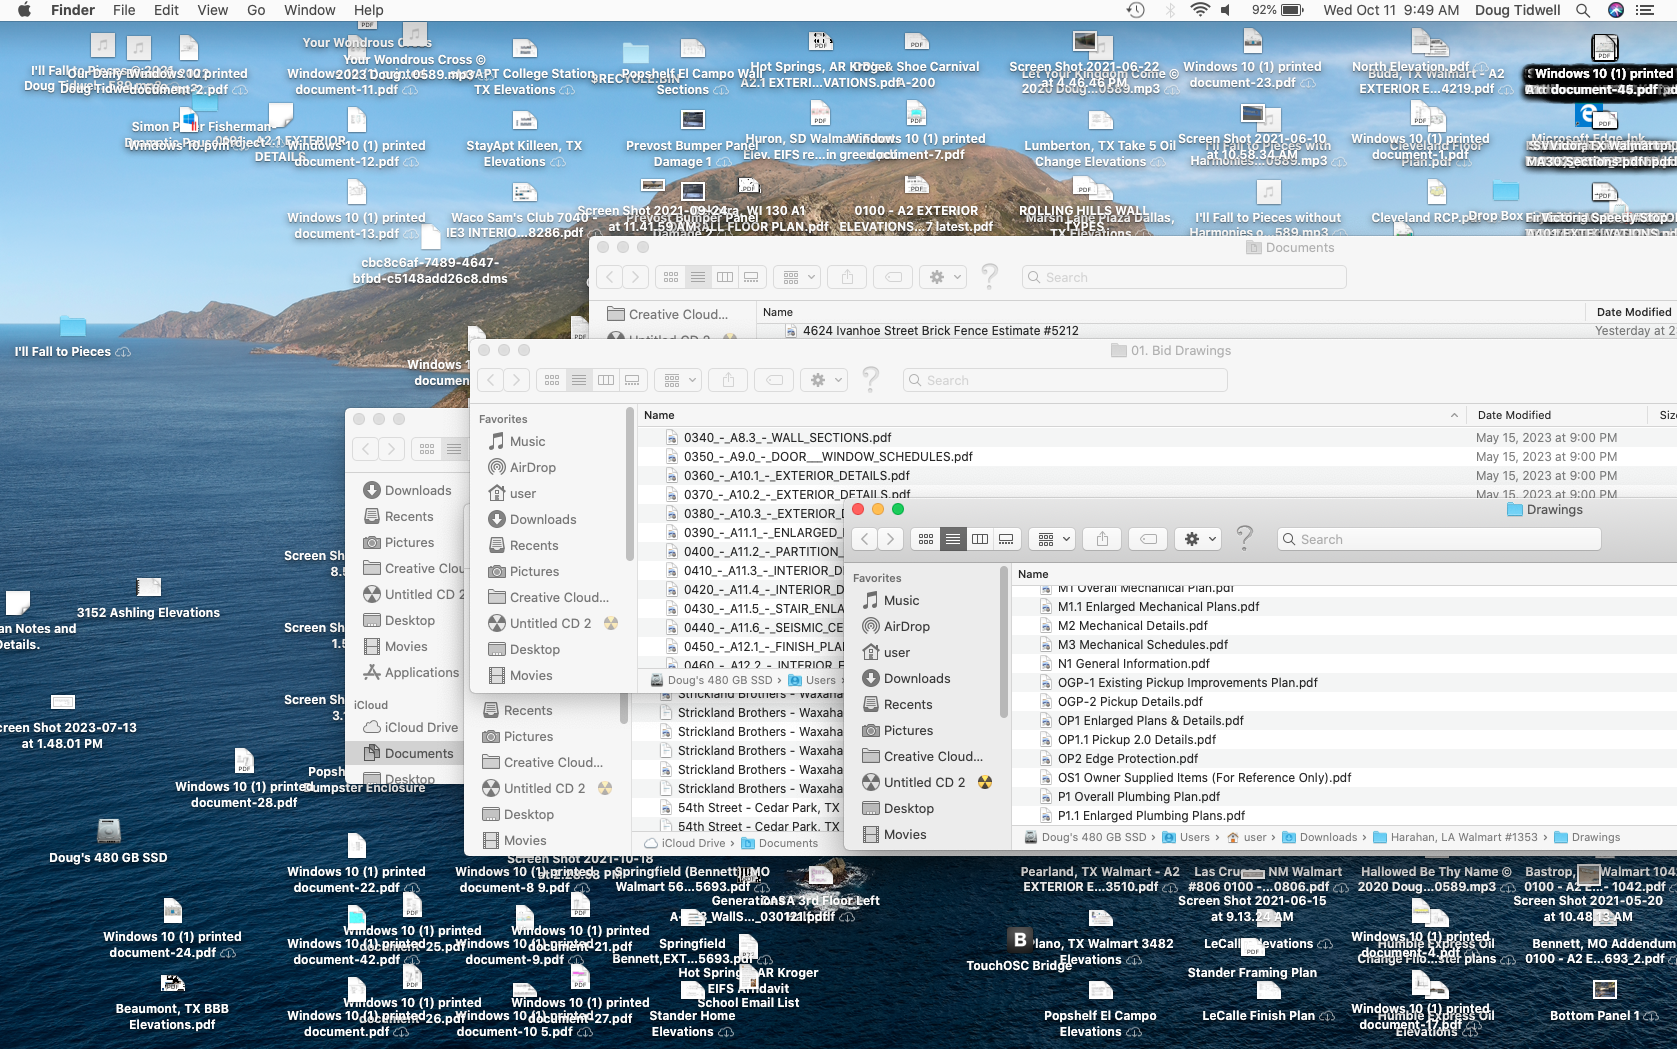Go back in the 01. Bid Drawings window
1677x1049 pixels.
coord(491,380)
